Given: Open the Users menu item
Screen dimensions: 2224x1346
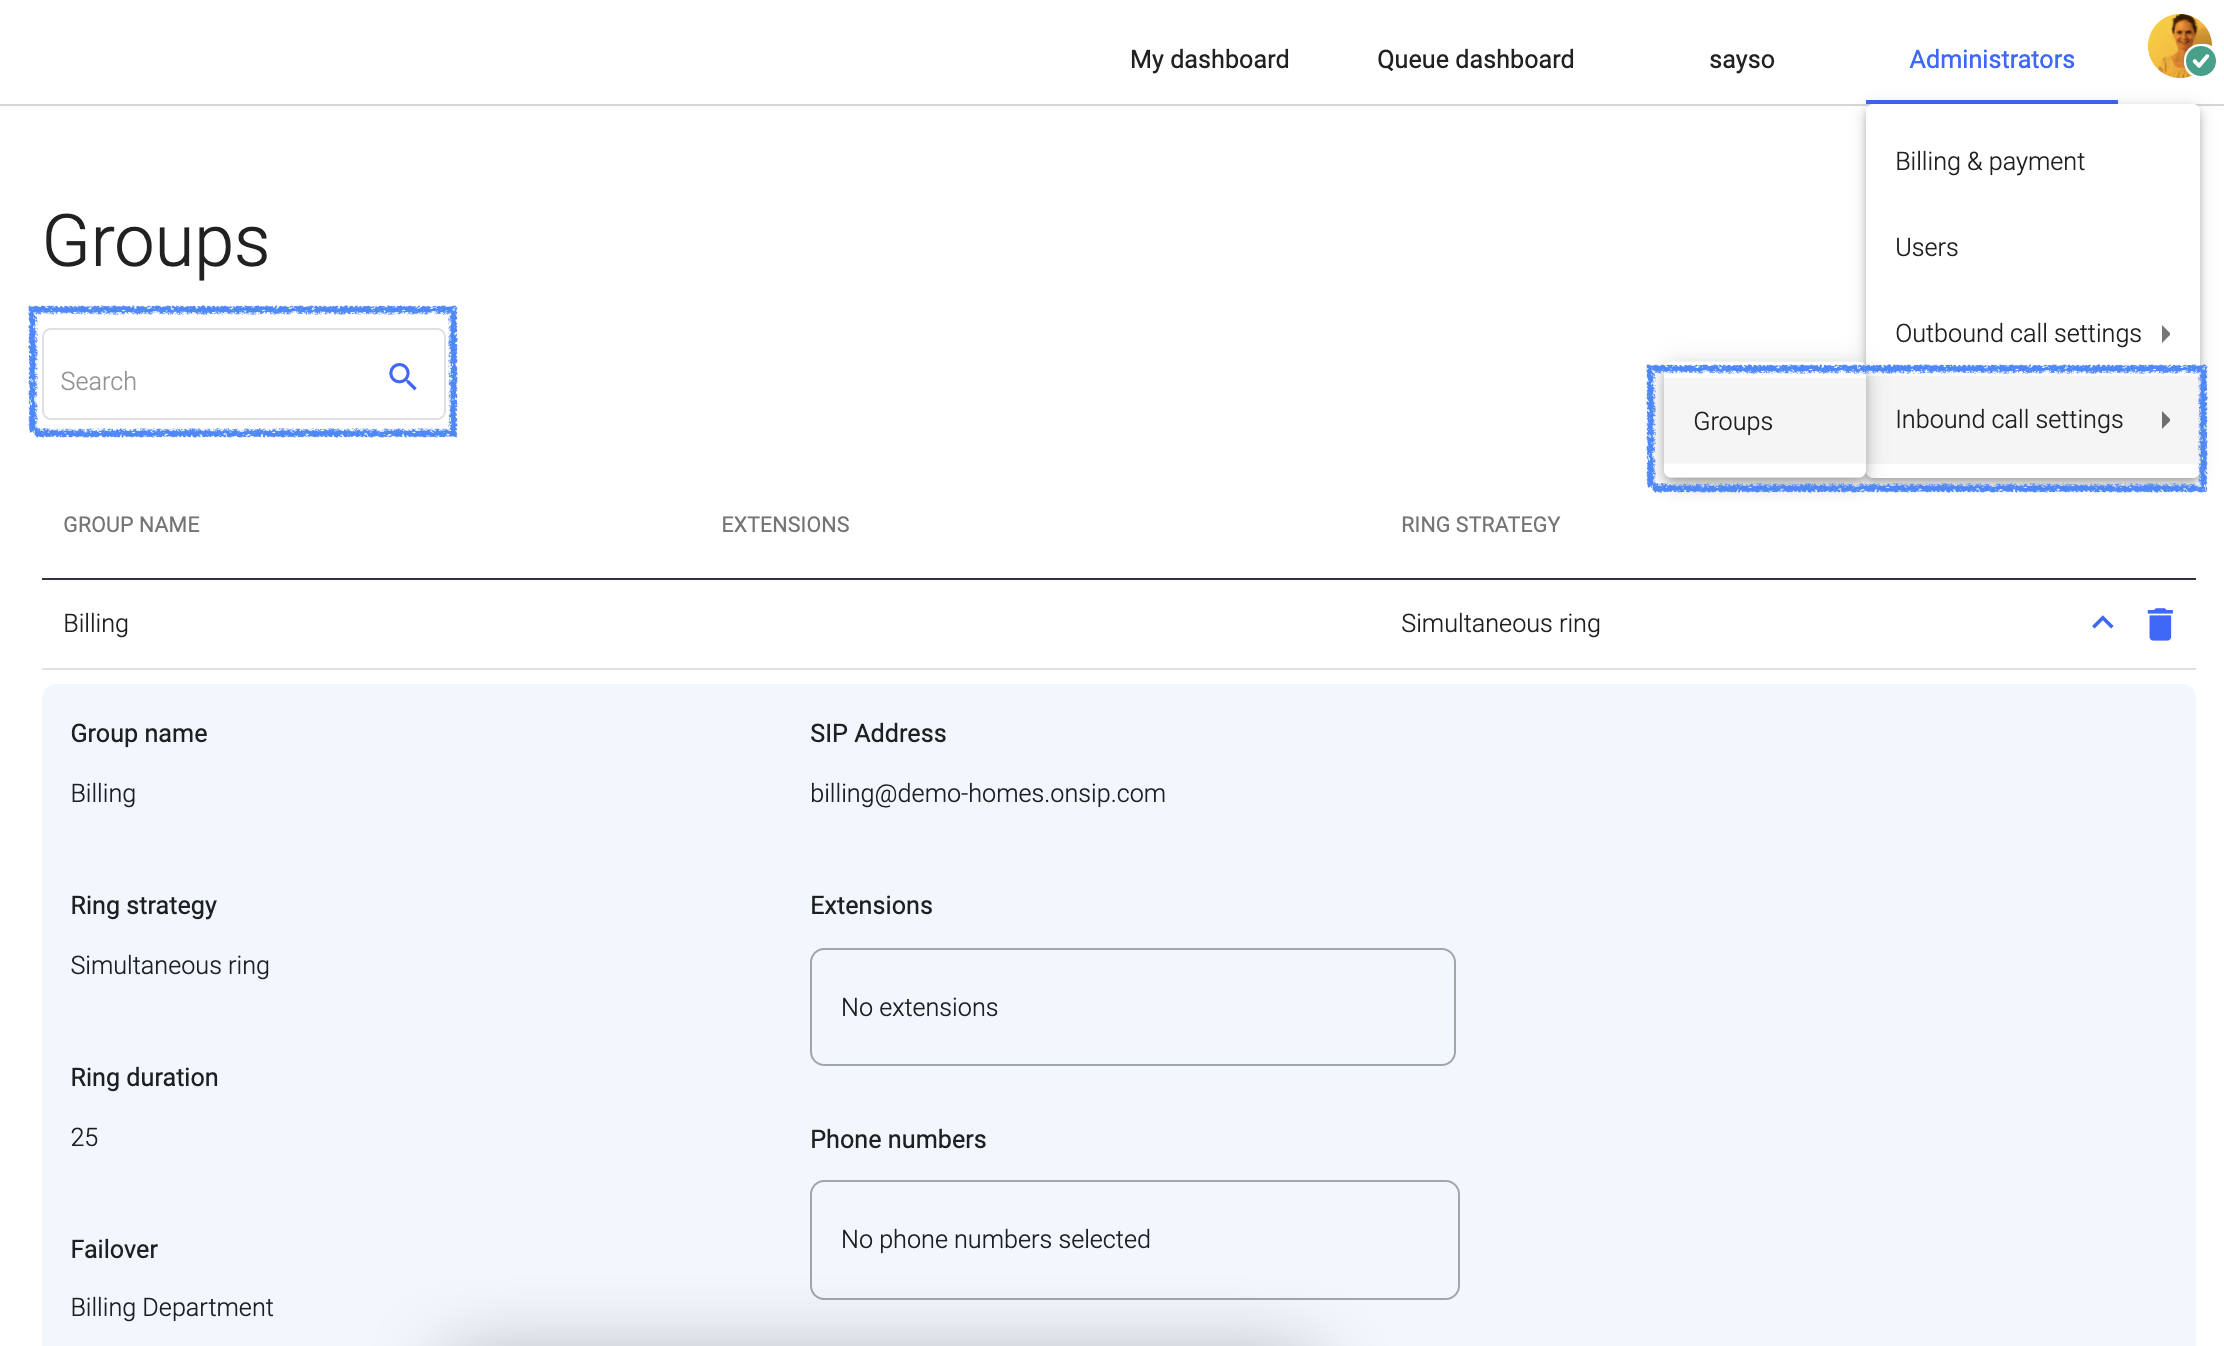Looking at the screenshot, I should point(1929,246).
